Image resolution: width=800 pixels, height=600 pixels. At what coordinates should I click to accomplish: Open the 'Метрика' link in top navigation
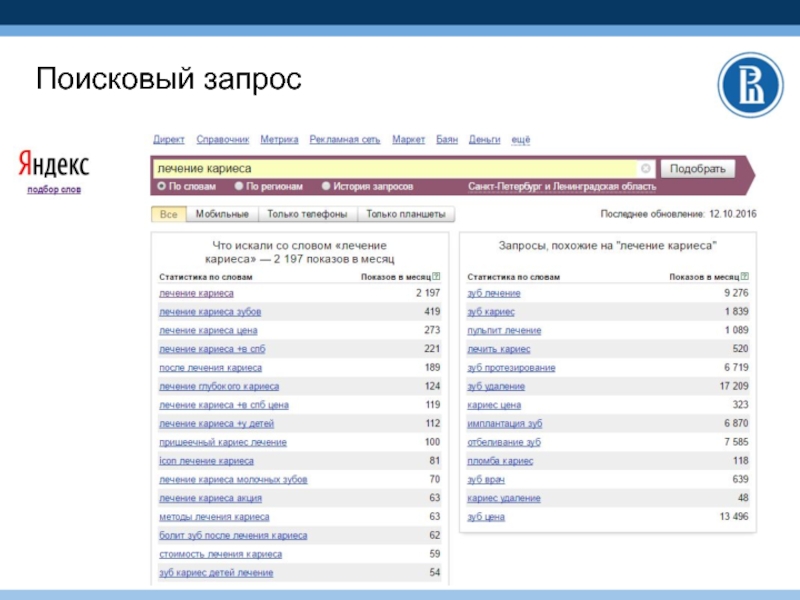click(279, 139)
